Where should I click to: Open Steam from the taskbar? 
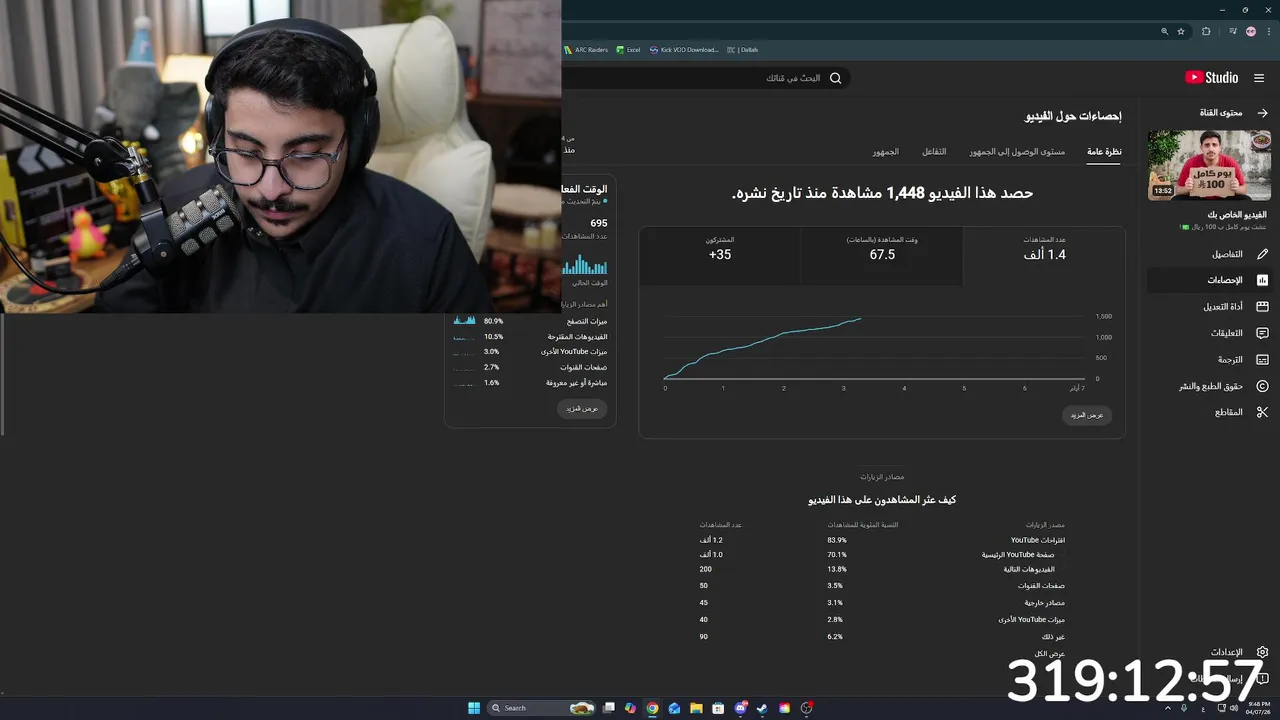[x=762, y=708]
